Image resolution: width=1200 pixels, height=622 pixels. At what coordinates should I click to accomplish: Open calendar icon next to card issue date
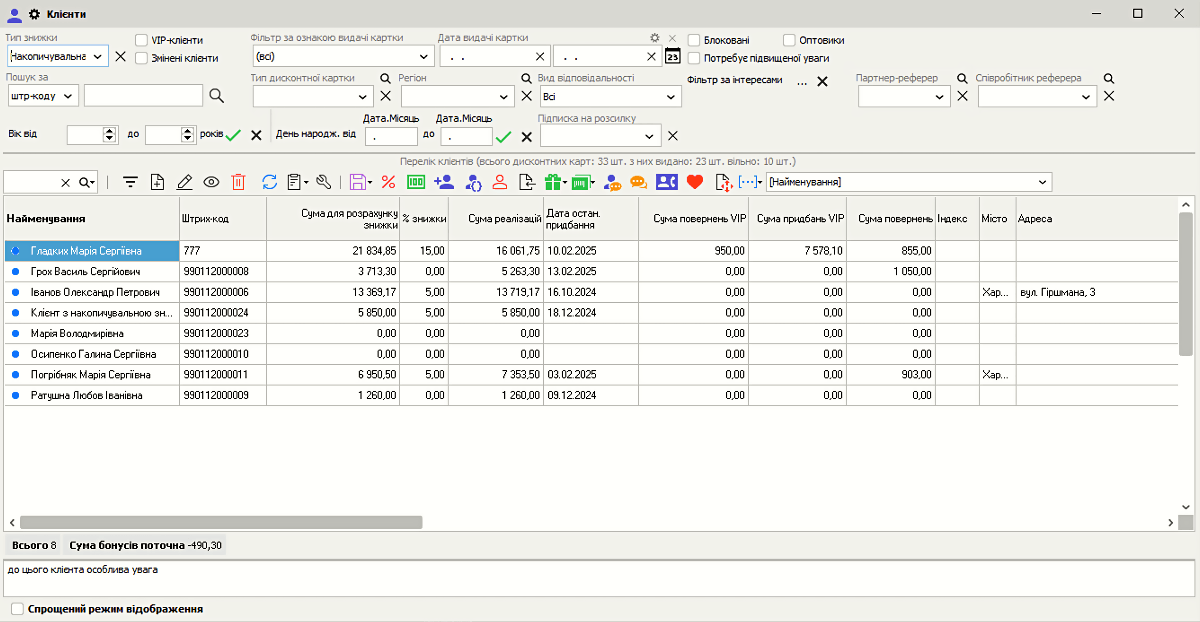click(x=673, y=56)
